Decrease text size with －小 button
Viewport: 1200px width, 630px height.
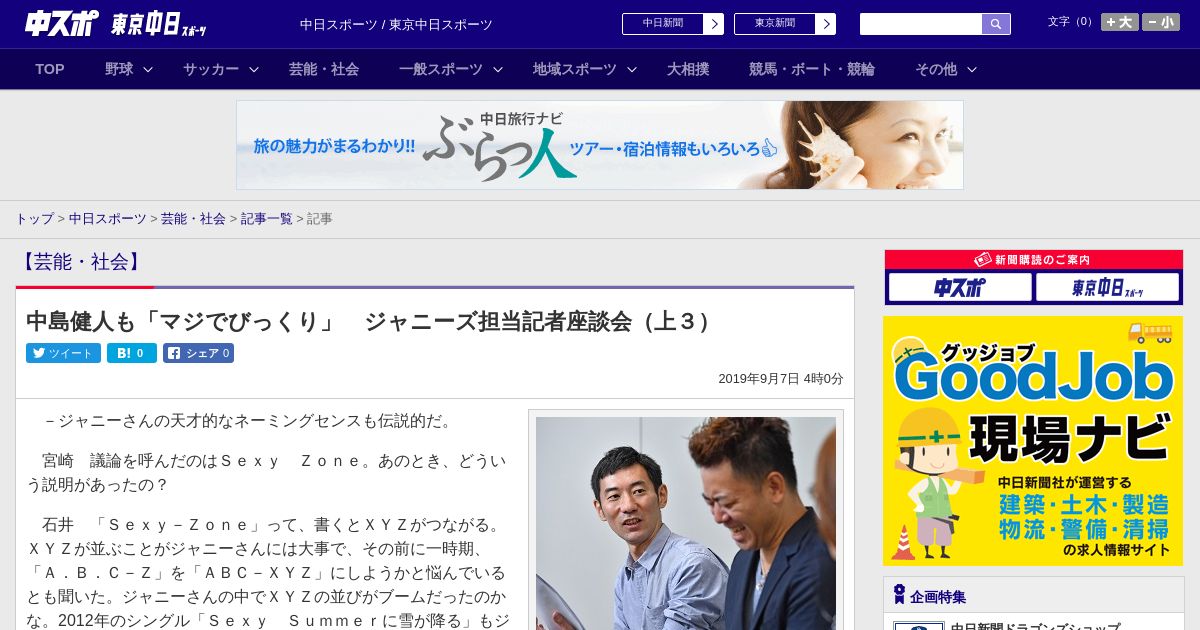[1161, 22]
